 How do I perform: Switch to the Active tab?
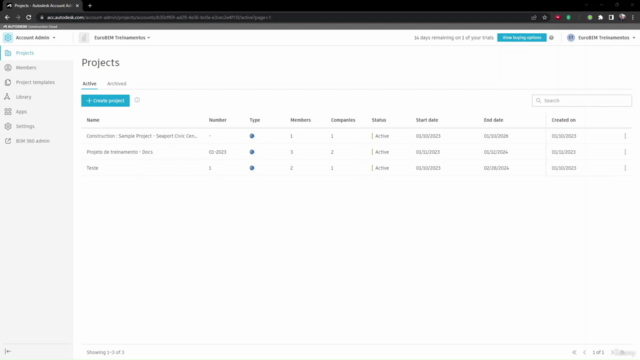click(x=89, y=84)
